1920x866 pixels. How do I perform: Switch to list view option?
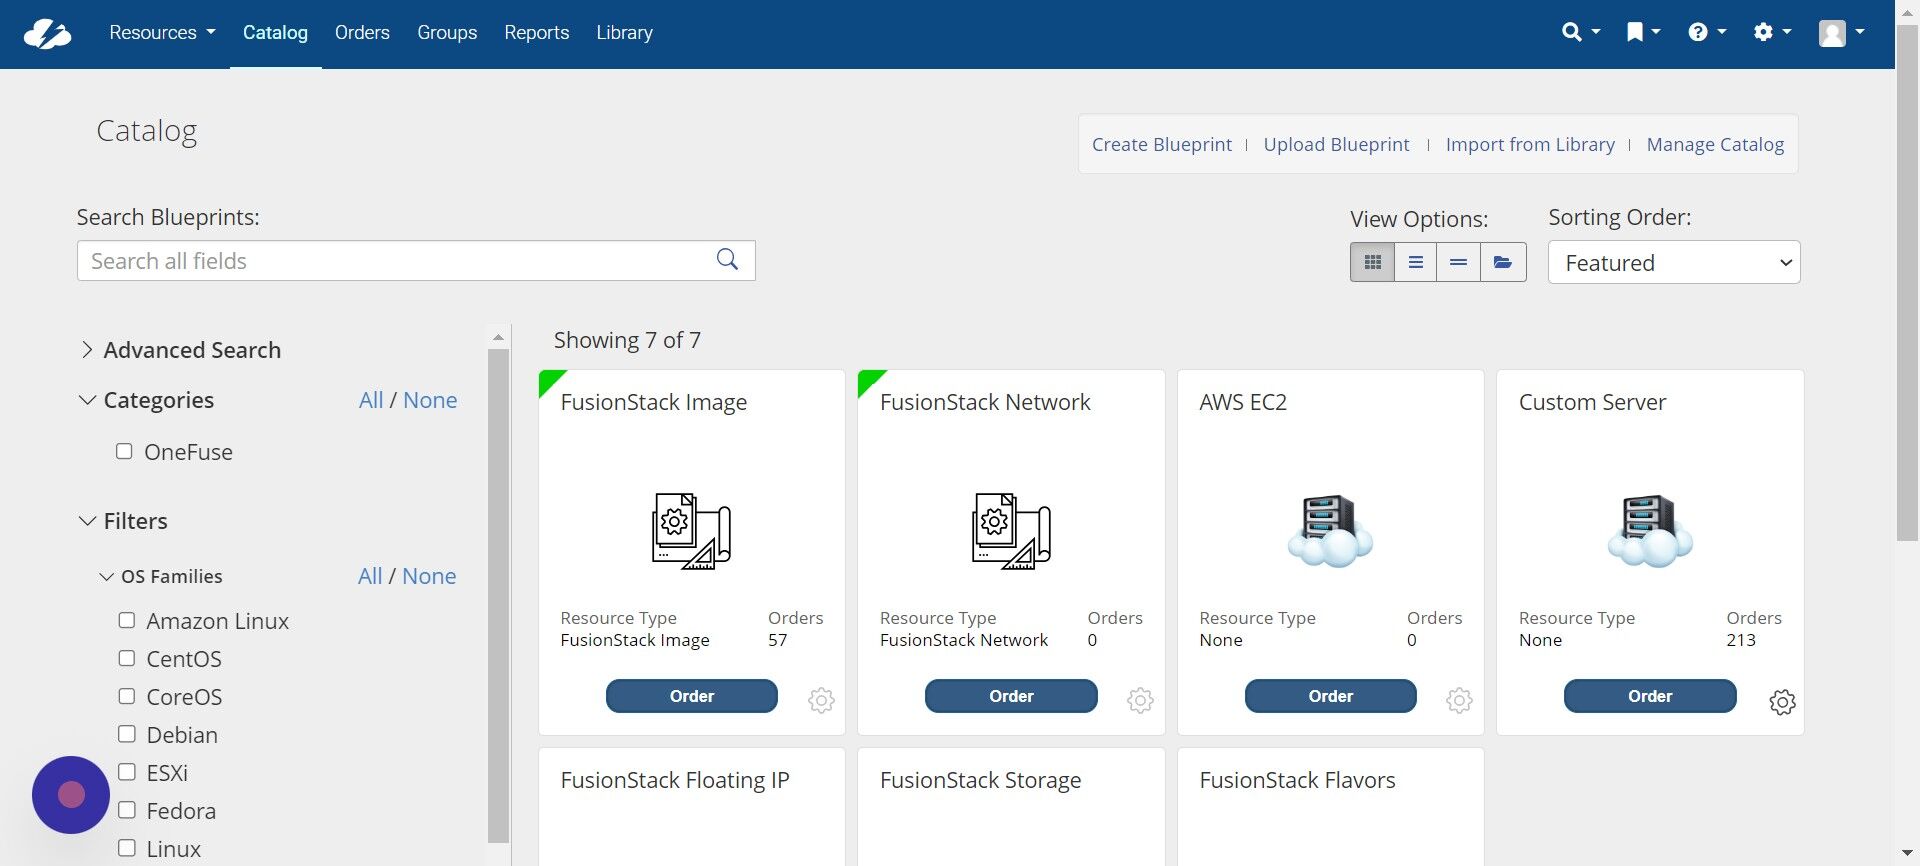click(x=1415, y=262)
